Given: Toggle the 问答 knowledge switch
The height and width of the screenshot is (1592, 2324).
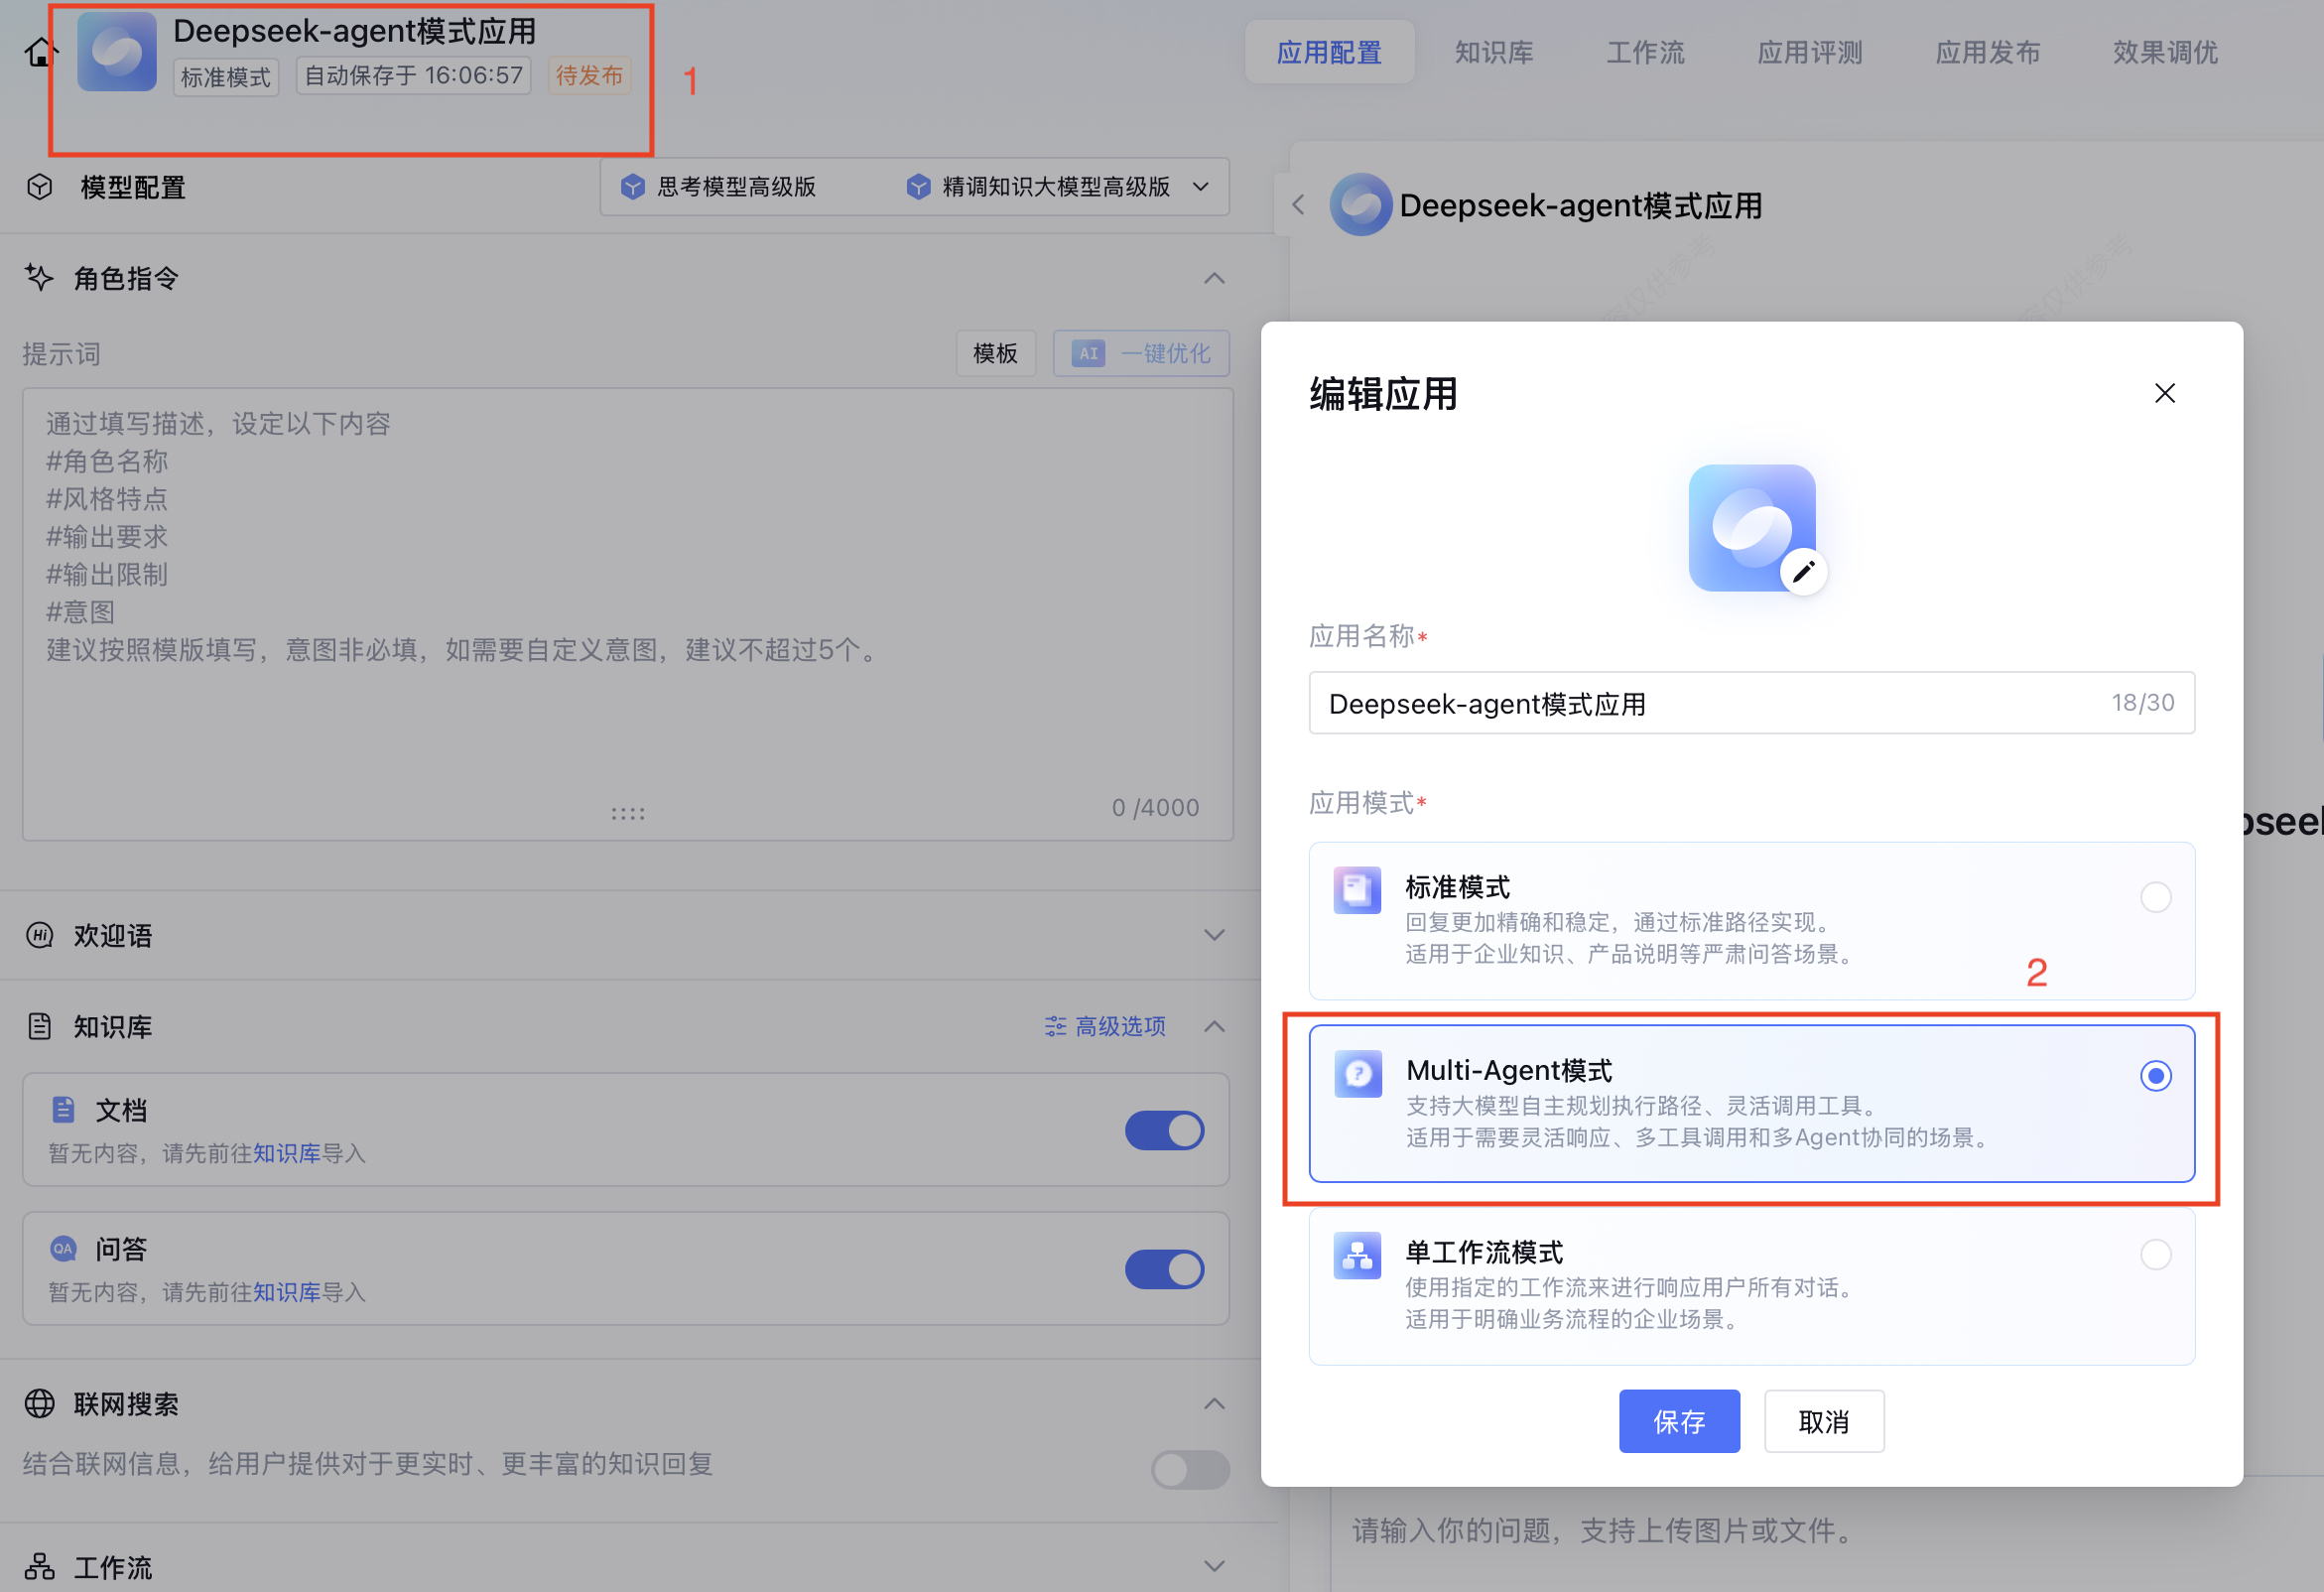Looking at the screenshot, I should click(x=1164, y=1269).
